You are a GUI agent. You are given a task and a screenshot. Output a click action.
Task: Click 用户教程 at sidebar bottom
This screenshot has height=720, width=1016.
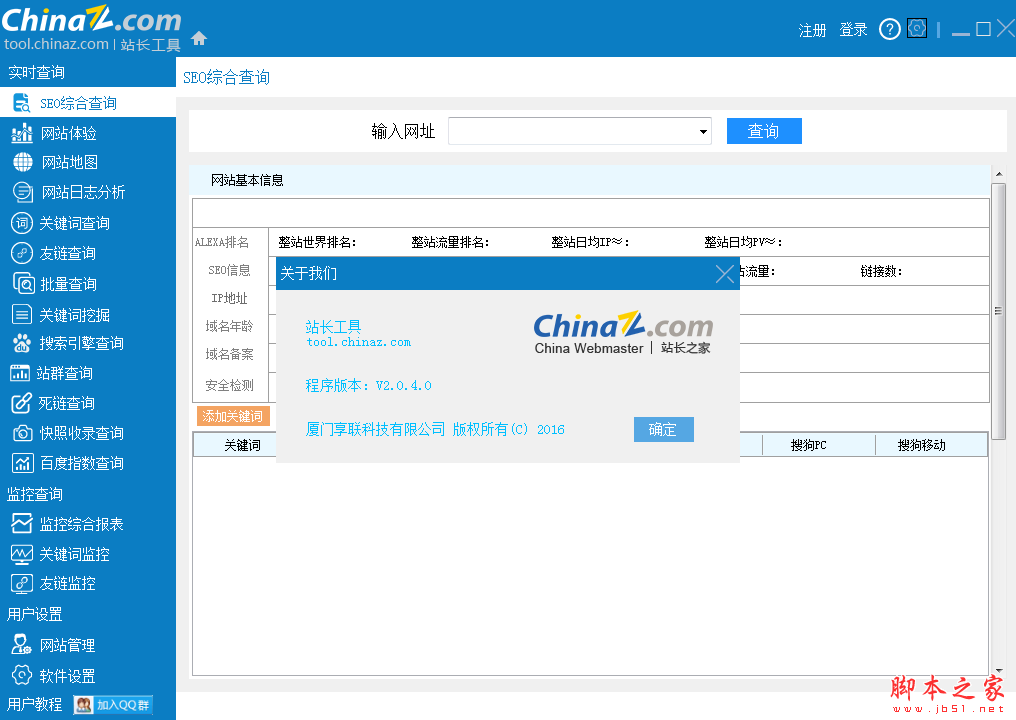[35, 704]
